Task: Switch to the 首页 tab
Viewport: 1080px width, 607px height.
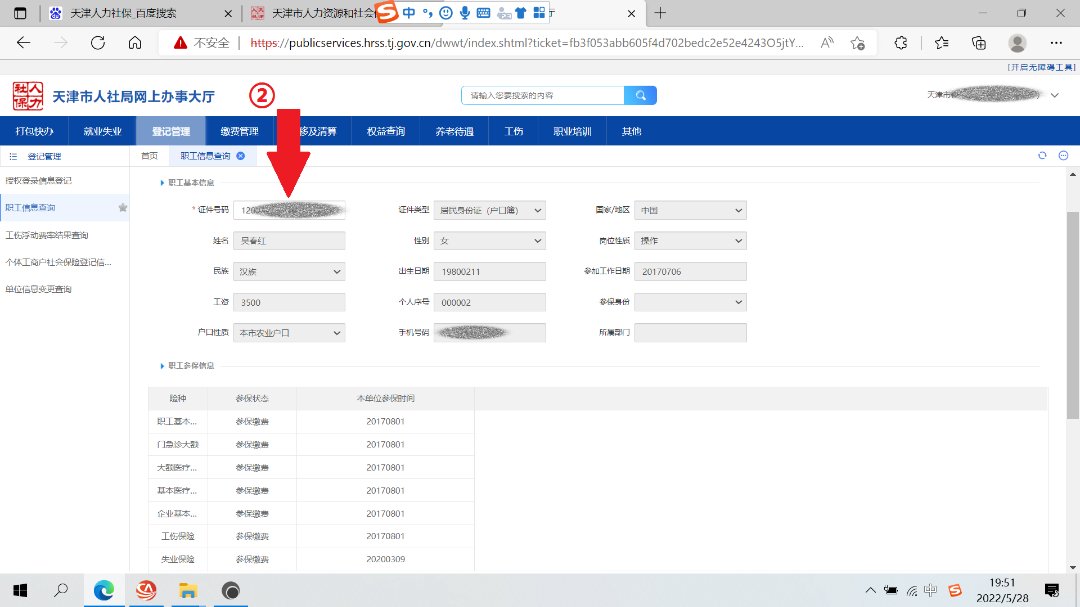Action: [149, 156]
